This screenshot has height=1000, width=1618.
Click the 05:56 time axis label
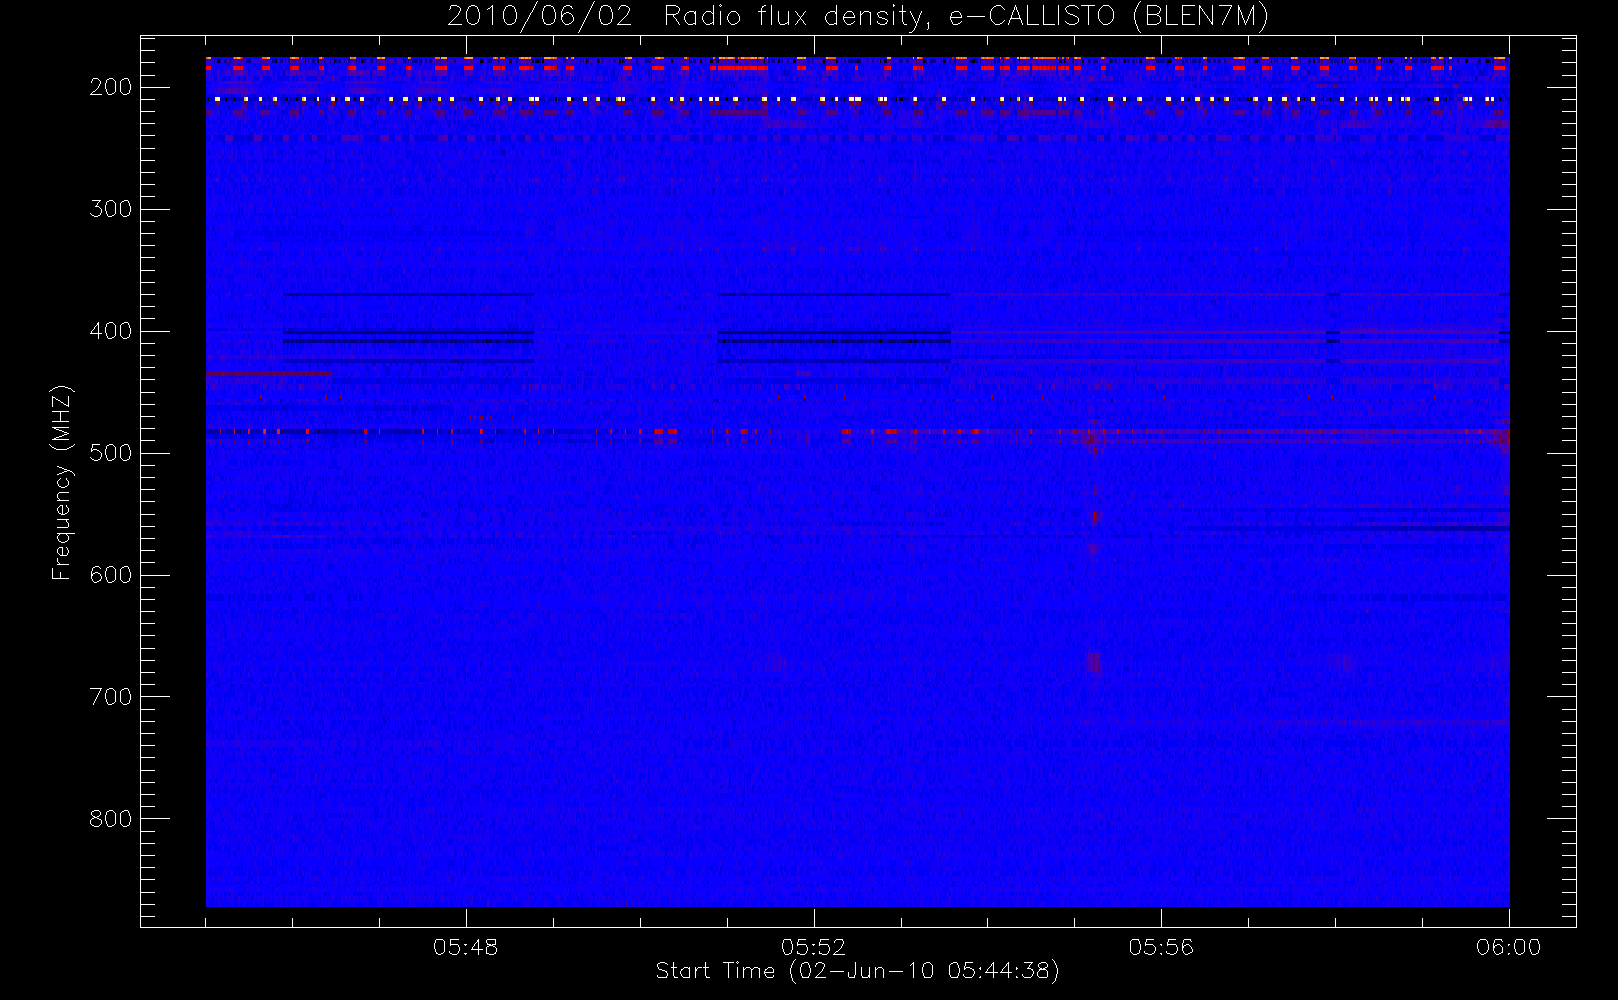click(x=1161, y=946)
